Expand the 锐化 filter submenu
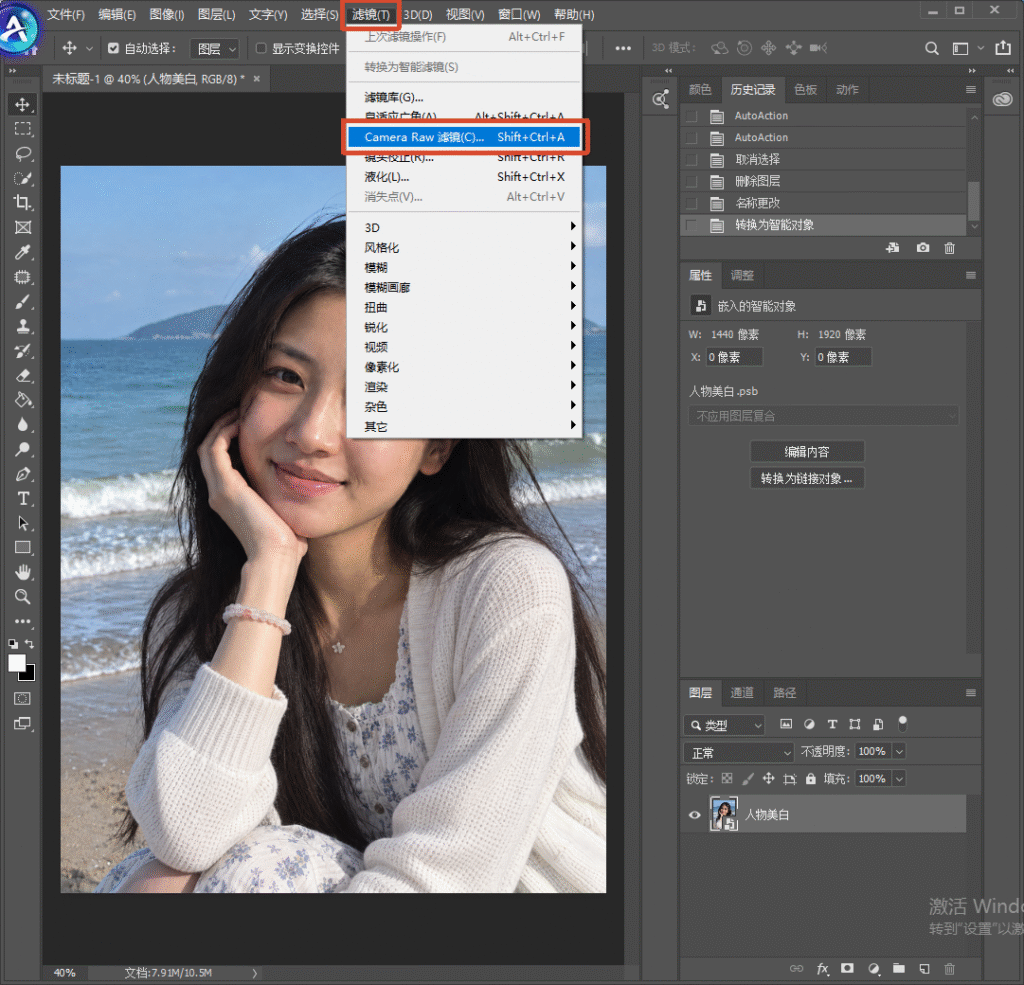1024x985 pixels. pyautogui.click(x=464, y=327)
